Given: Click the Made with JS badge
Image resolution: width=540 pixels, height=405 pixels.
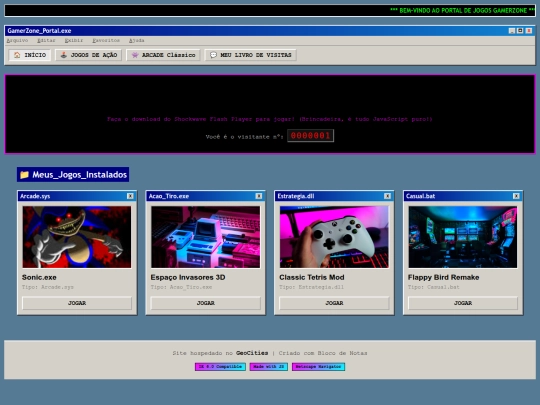Looking at the screenshot, I should [269, 367].
